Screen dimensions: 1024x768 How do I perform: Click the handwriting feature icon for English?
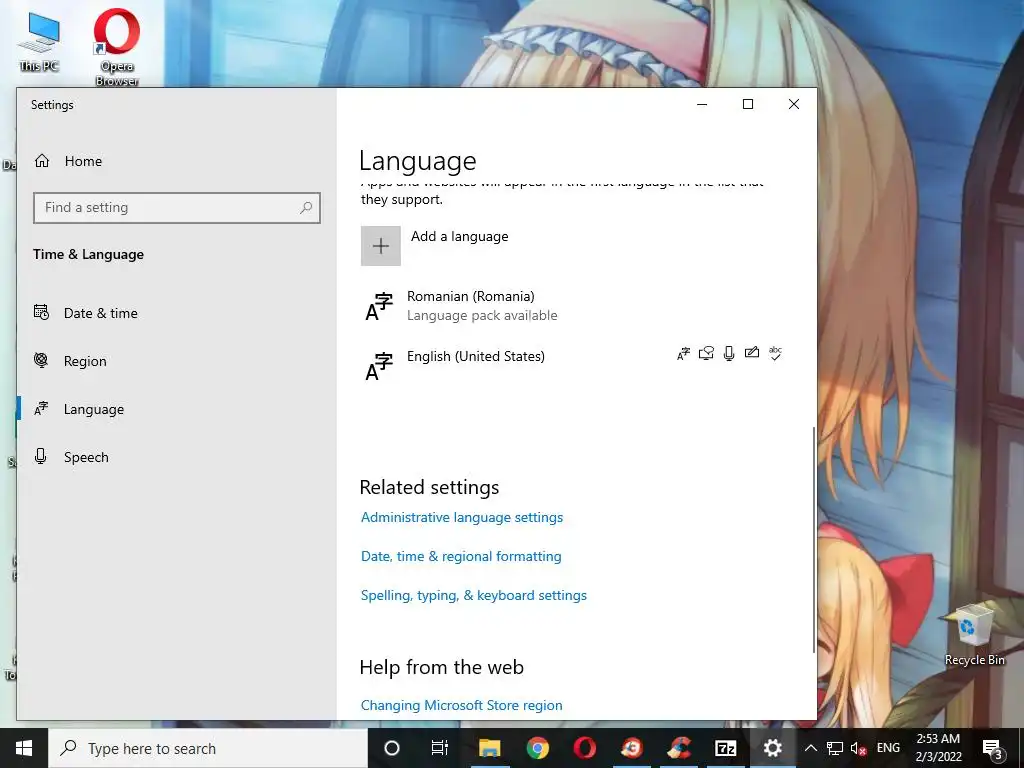coord(752,353)
